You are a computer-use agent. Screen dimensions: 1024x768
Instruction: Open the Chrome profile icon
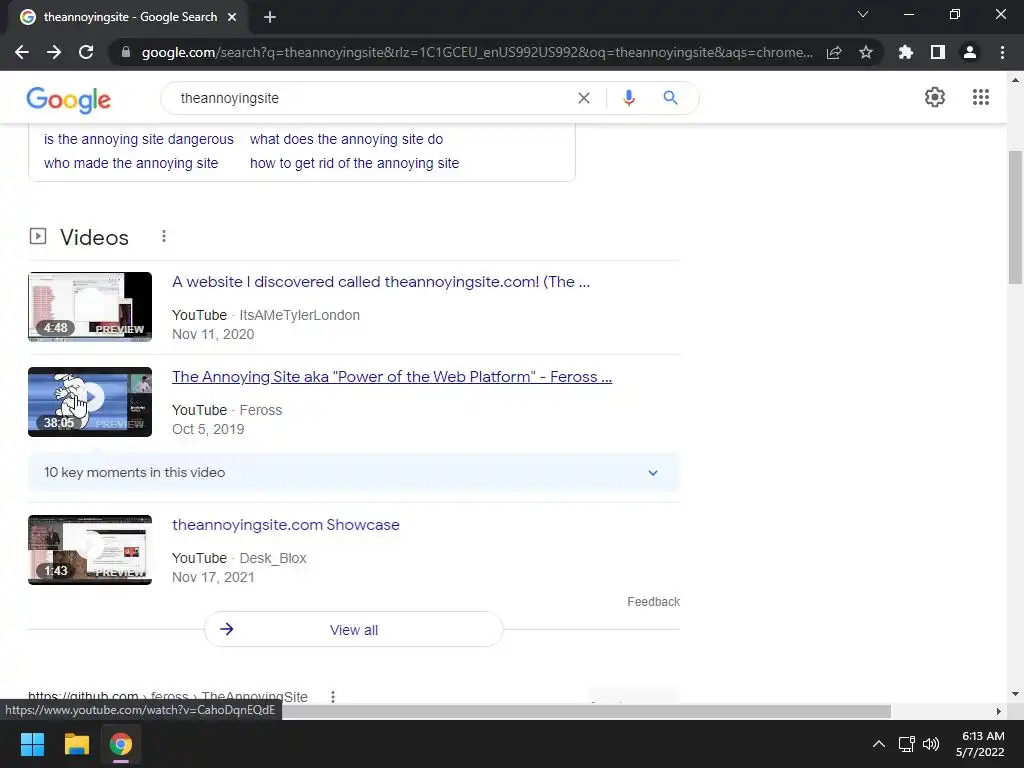click(x=970, y=52)
